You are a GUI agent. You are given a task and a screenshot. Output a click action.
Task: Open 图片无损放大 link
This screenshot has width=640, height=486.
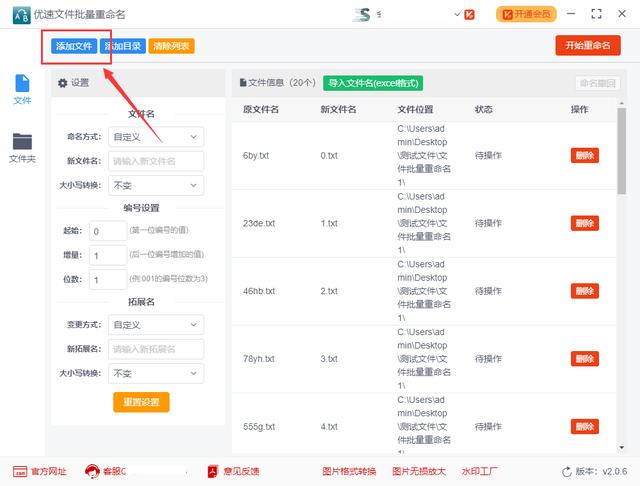[418, 471]
